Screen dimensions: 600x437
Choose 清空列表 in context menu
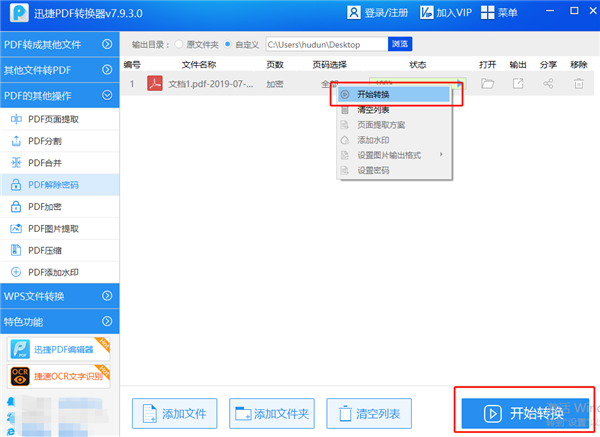pos(394,110)
